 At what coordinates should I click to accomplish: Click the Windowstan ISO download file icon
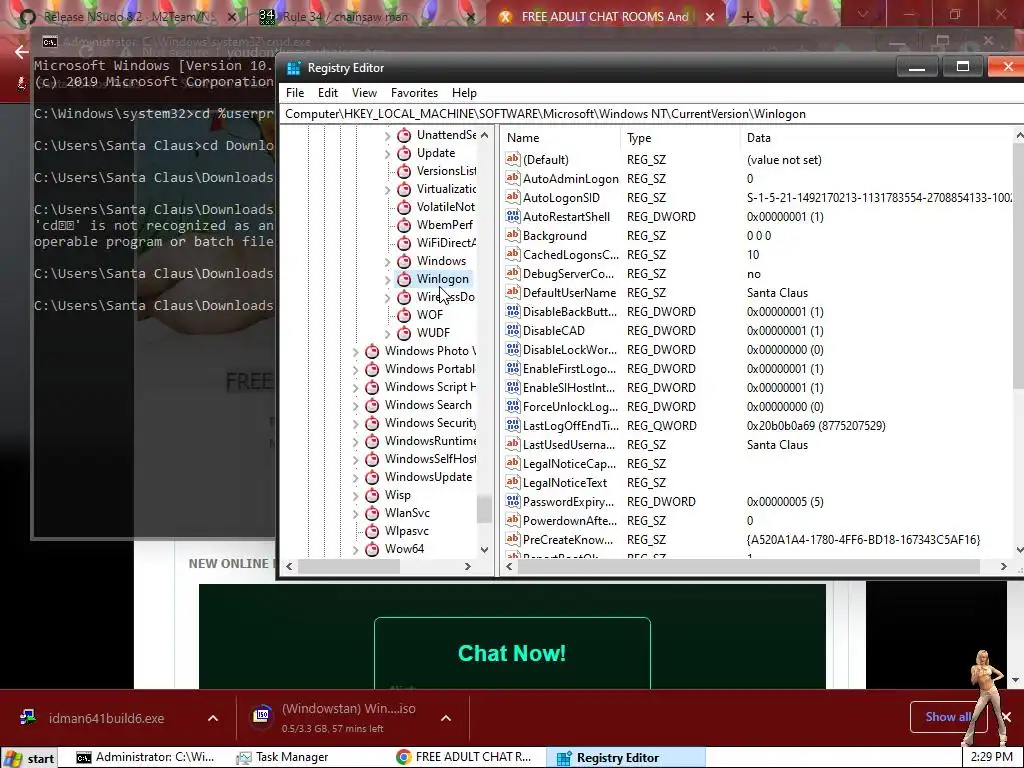click(x=262, y=715)
